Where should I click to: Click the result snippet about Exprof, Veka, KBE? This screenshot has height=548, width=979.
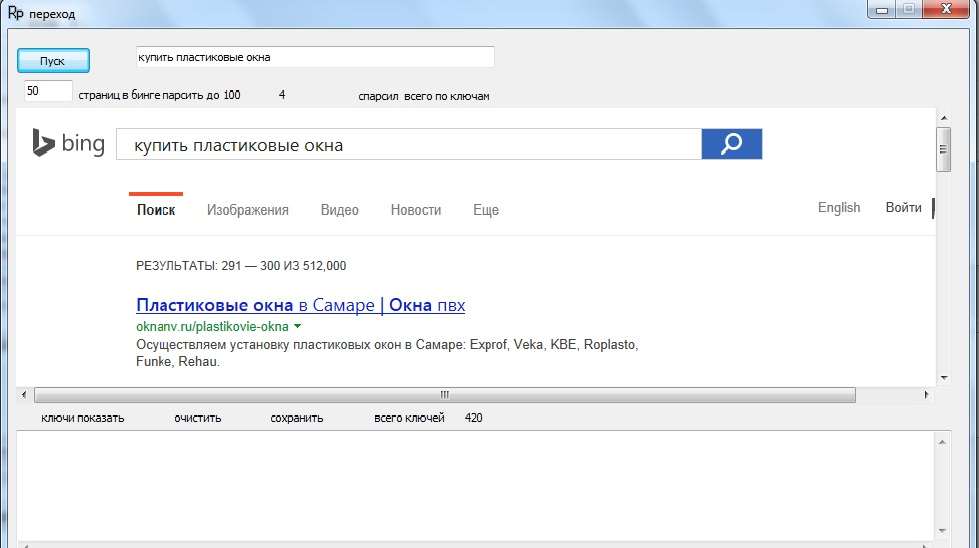(x=387, y=353)
